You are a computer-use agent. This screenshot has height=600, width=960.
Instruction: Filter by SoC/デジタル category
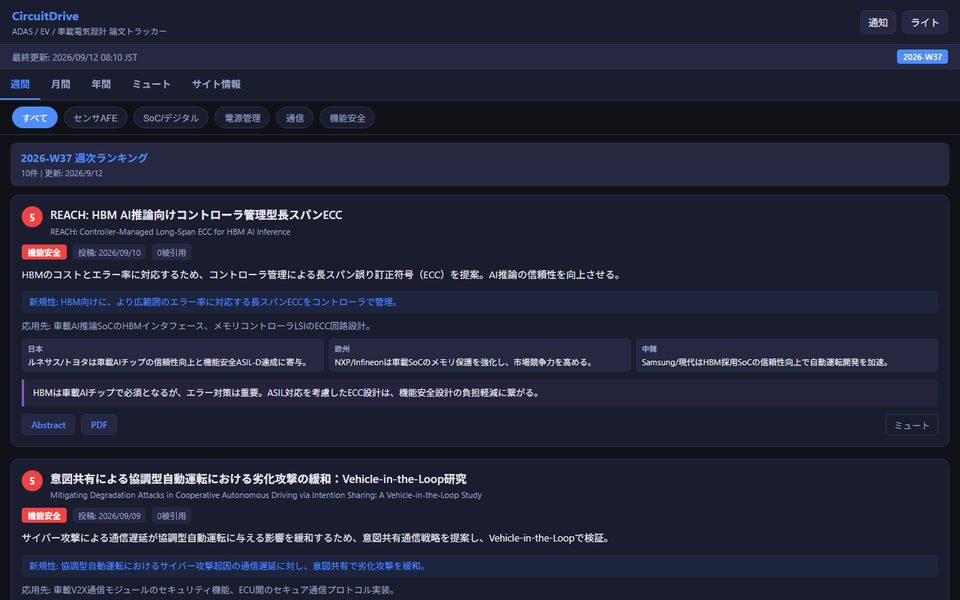(171, 118)
